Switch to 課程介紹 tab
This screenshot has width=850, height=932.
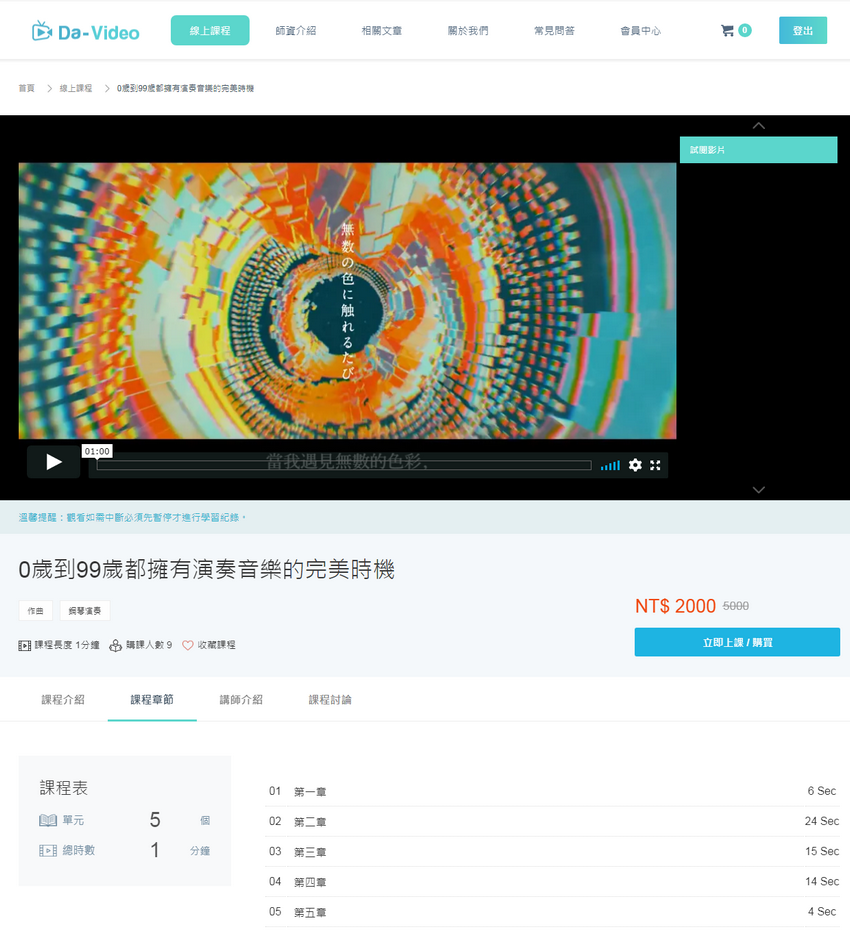click(x=63, y=700)
